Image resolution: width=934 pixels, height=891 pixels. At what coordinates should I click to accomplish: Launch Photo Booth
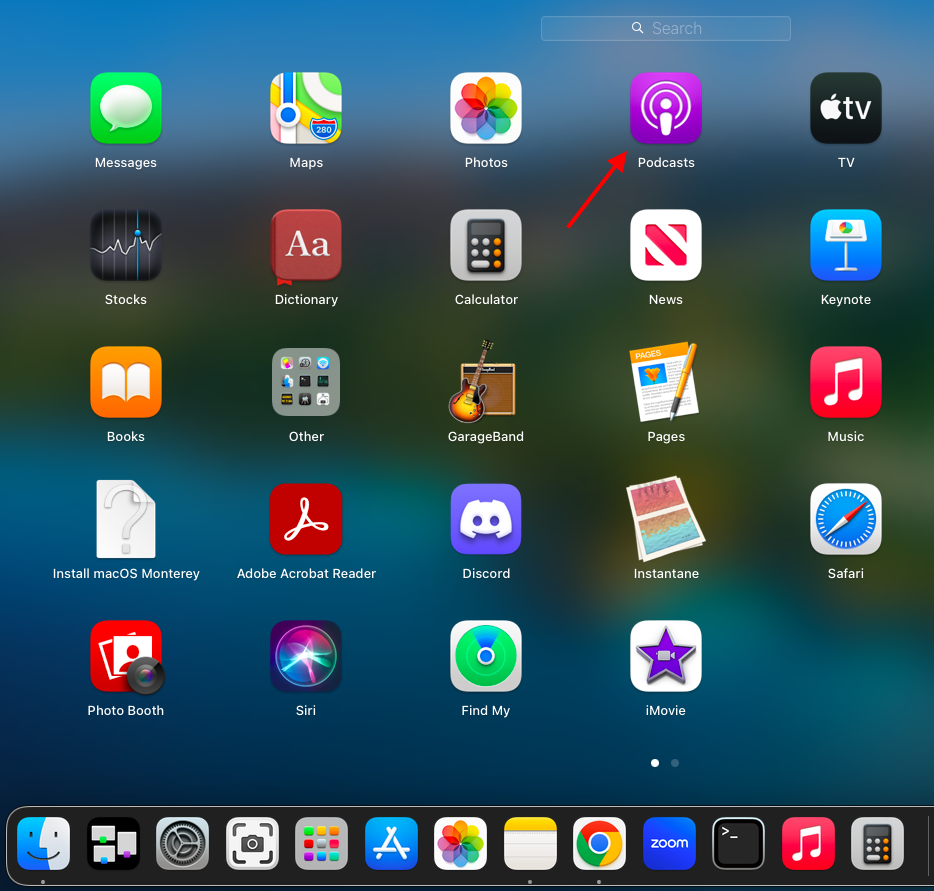[127, 657]
